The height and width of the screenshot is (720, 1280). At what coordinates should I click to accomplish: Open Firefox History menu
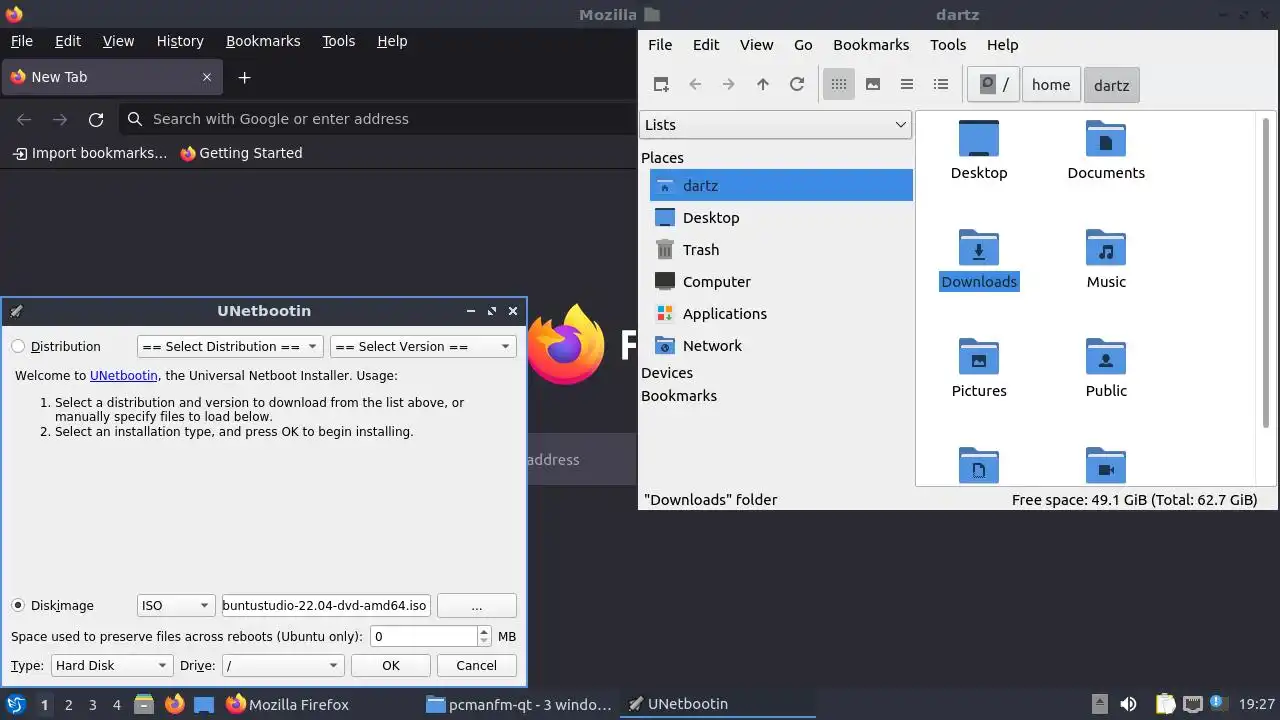coord(180,41)
